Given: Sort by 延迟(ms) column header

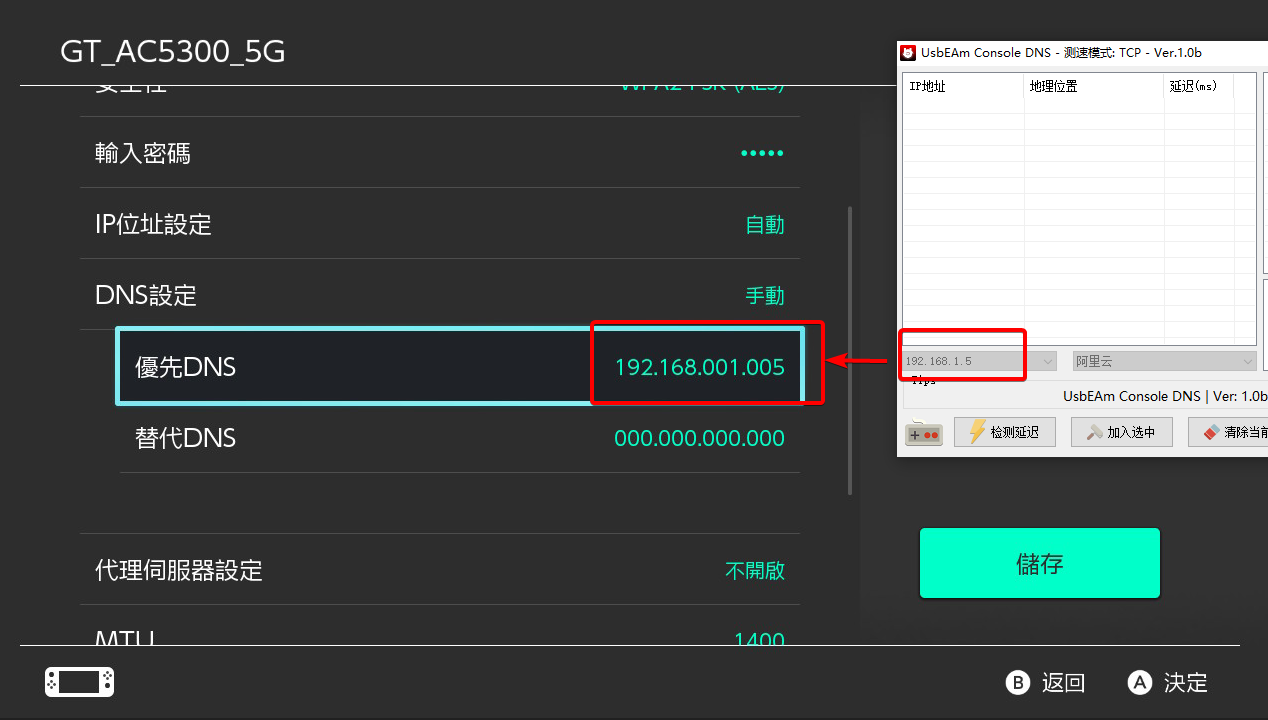Looking at the screenshot, I should [x=1198, y=86].
